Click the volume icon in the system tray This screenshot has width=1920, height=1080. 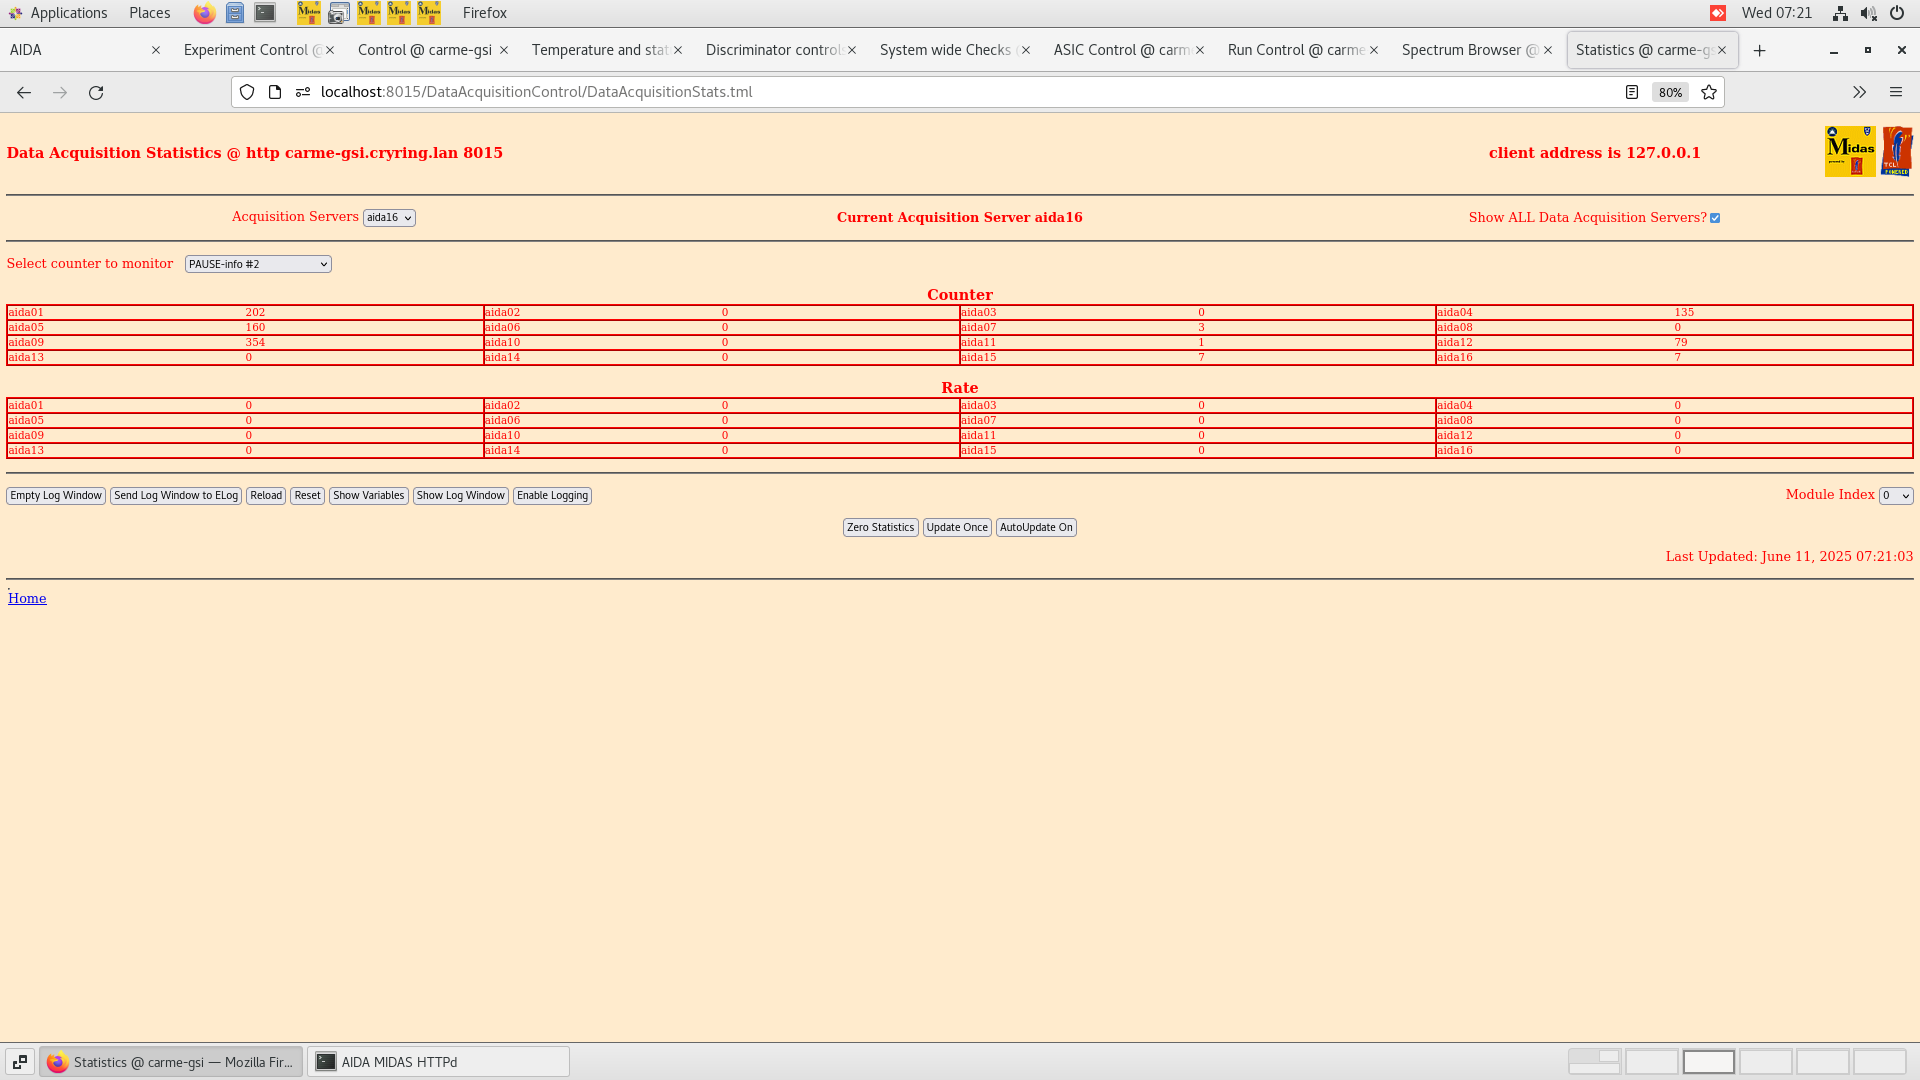click(x=1868, y=13)
